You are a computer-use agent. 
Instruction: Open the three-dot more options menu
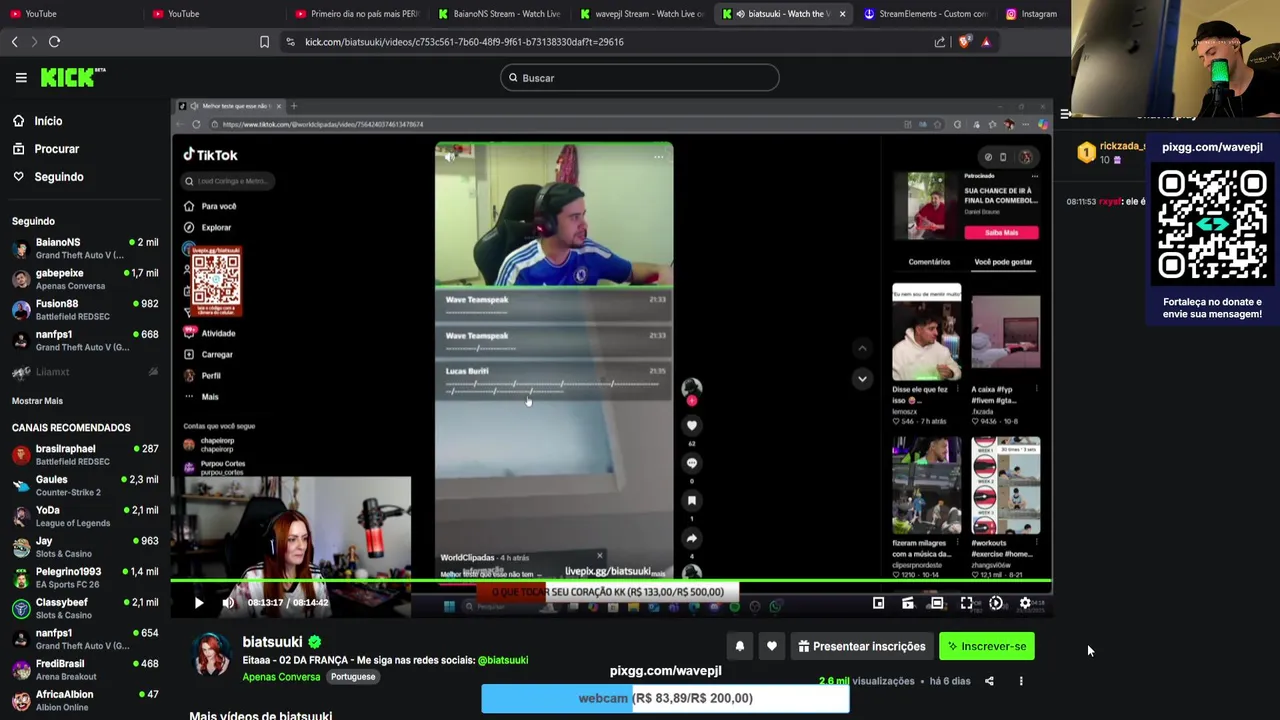[x=1021, y=681]
